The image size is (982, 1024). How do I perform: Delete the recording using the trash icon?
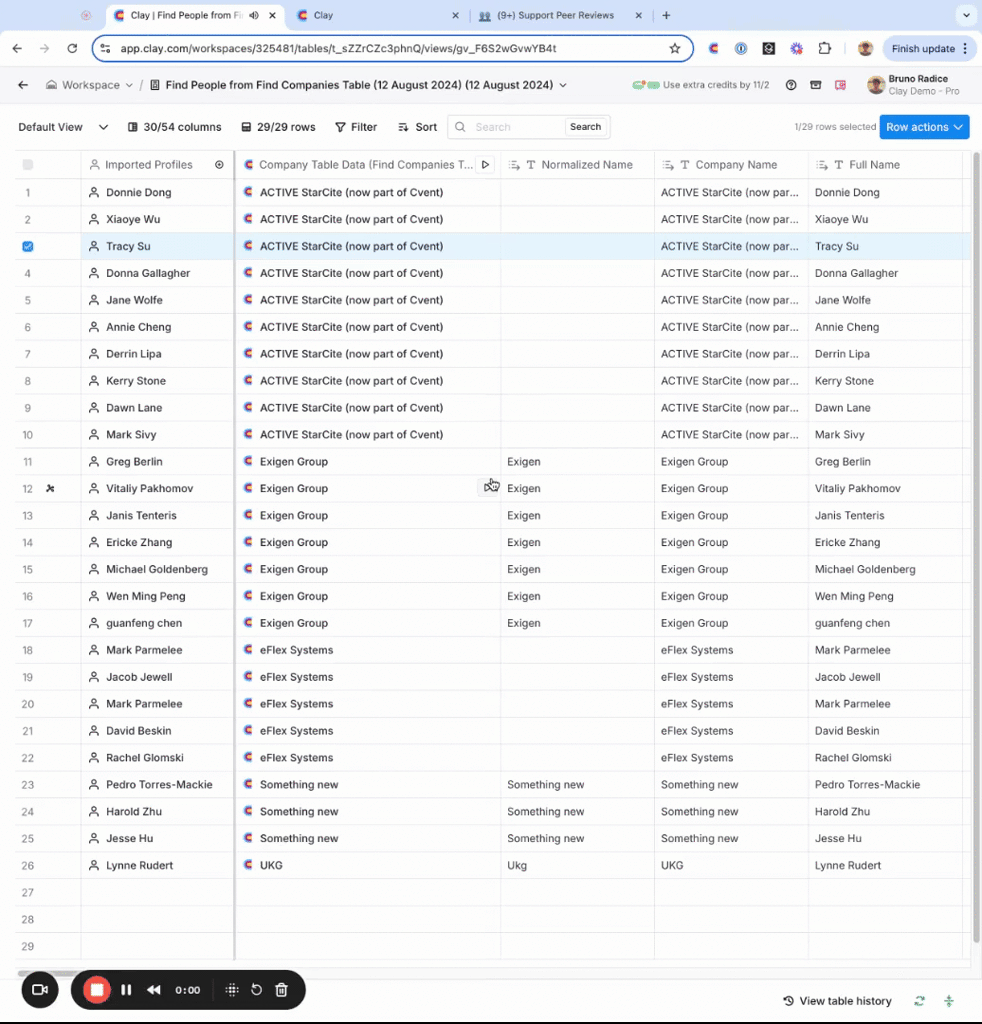[x=281, y=990]
